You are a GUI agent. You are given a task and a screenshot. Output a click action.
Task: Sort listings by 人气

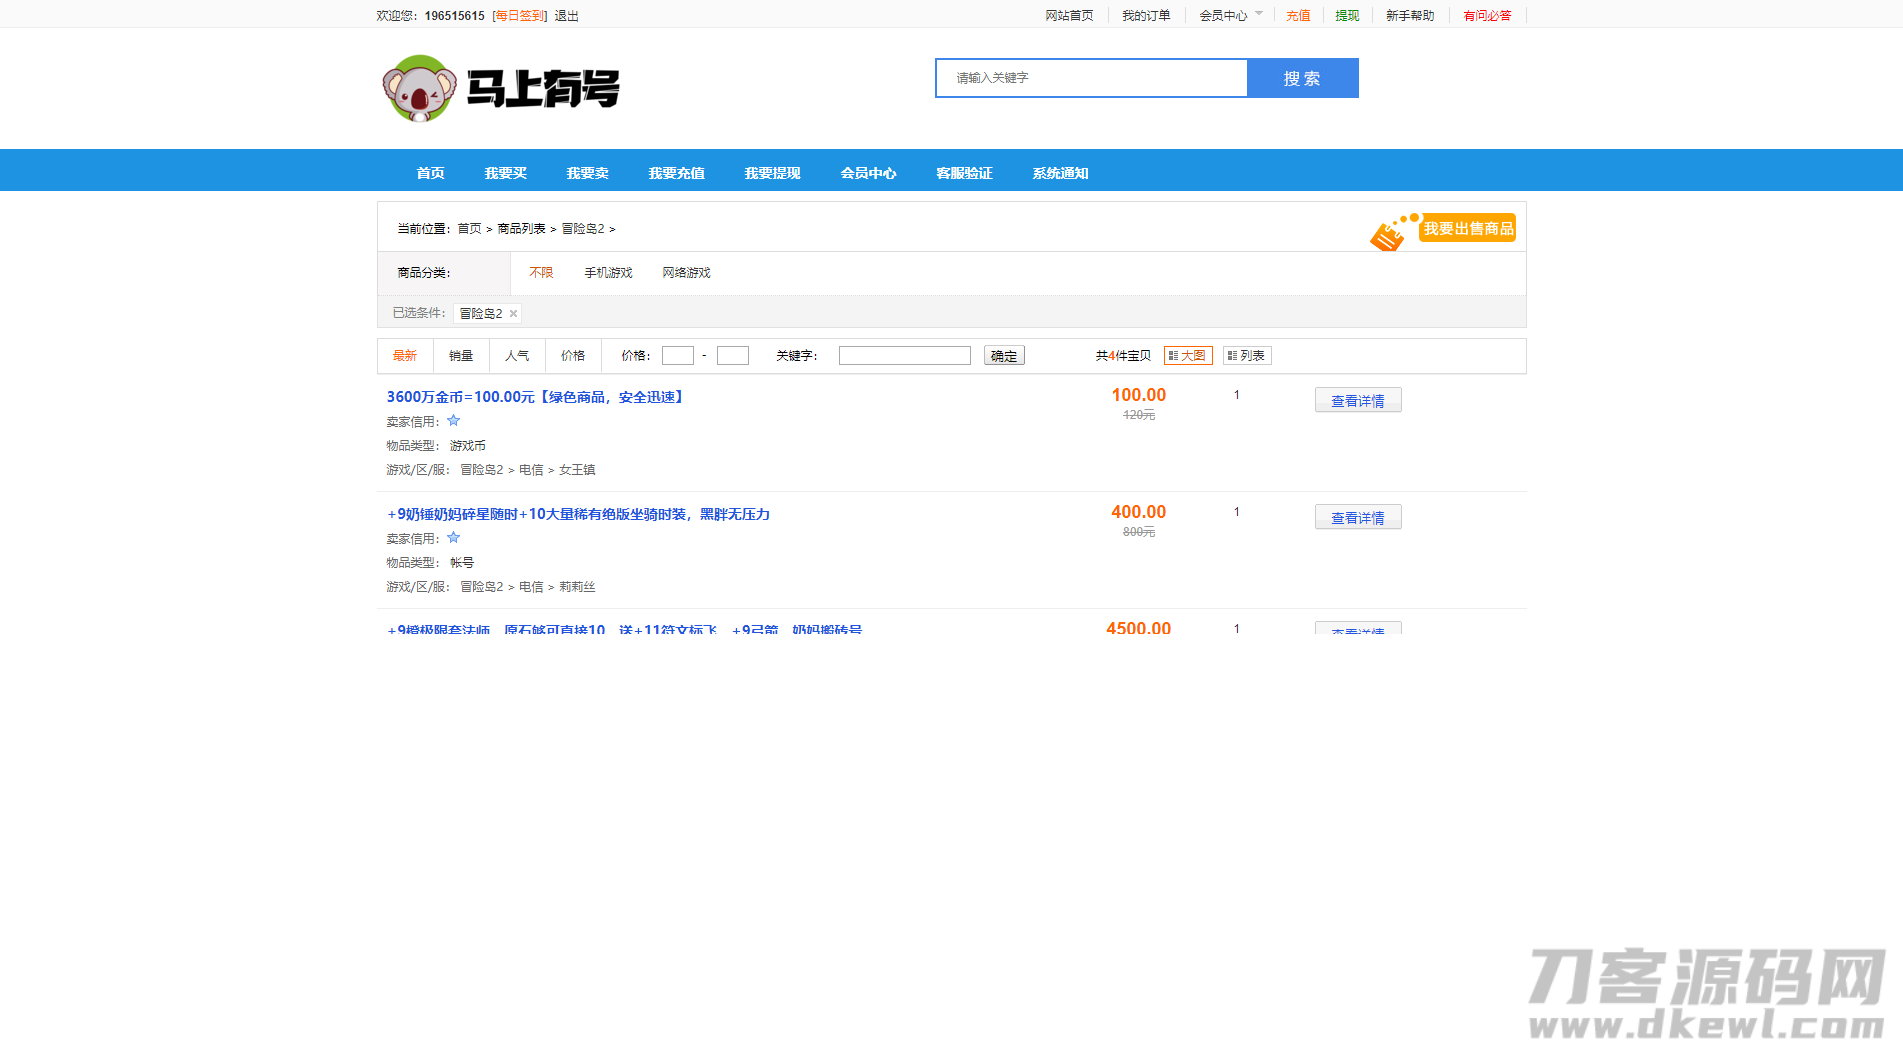(x=516, y=355)
